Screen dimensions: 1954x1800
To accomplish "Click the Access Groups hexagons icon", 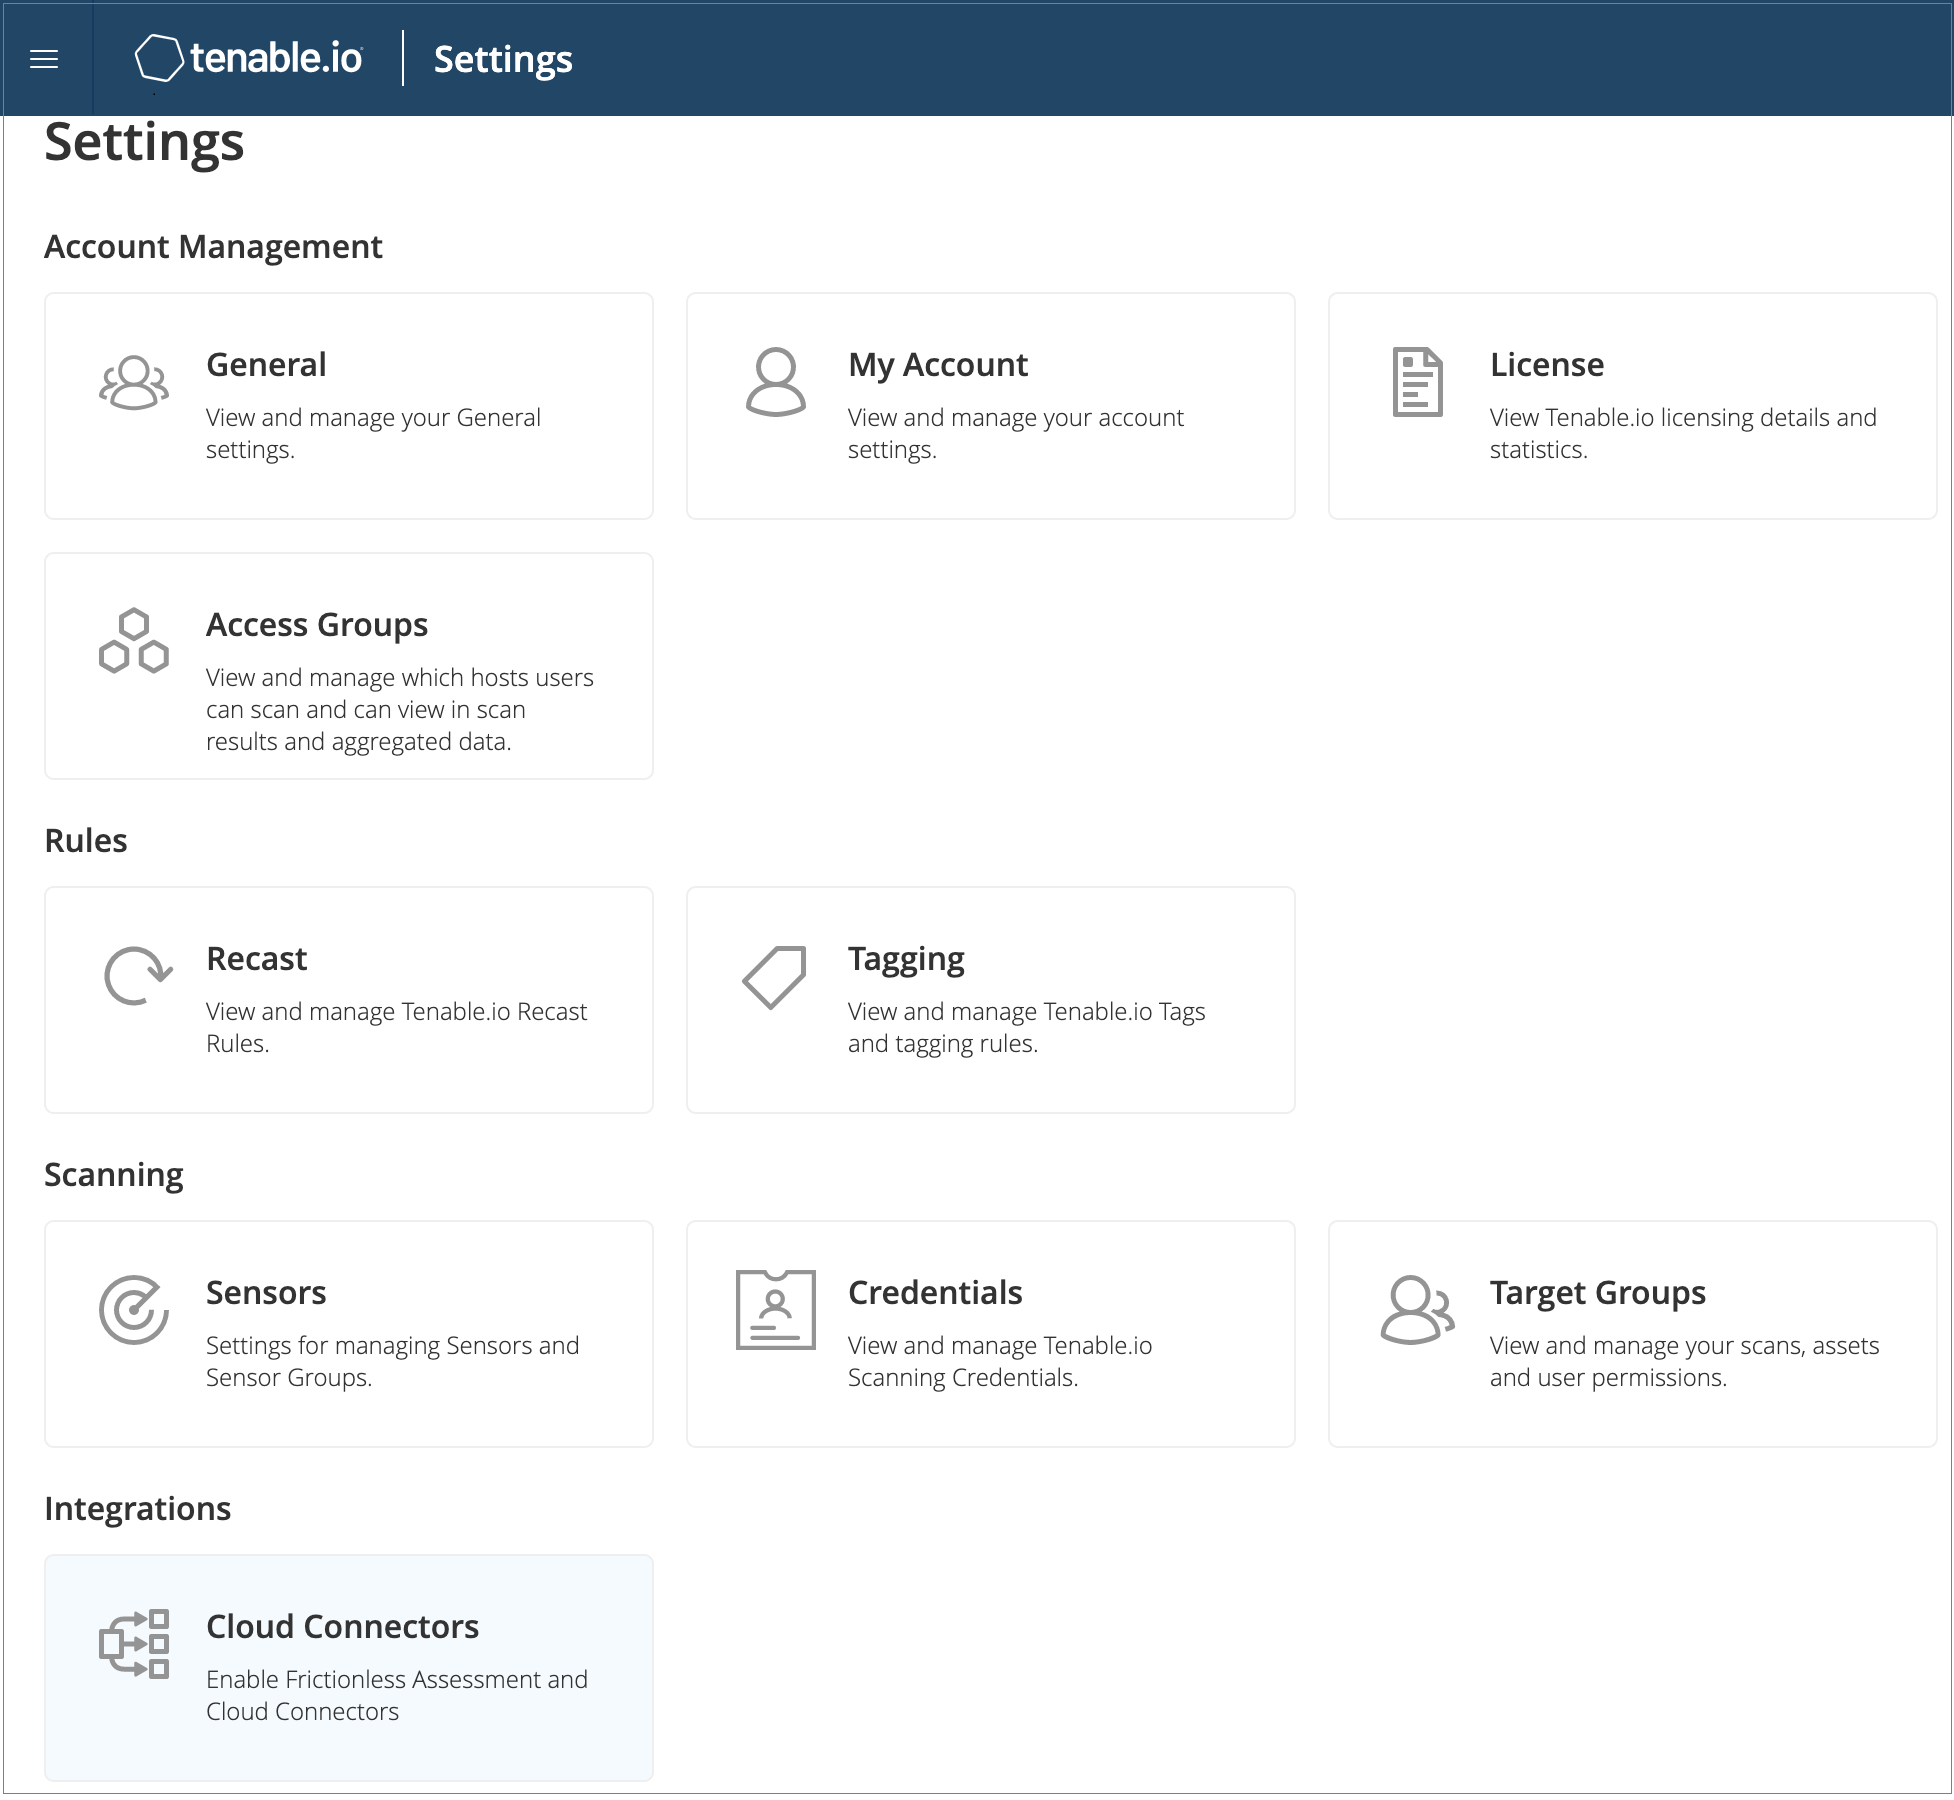I will coord(134,641).
